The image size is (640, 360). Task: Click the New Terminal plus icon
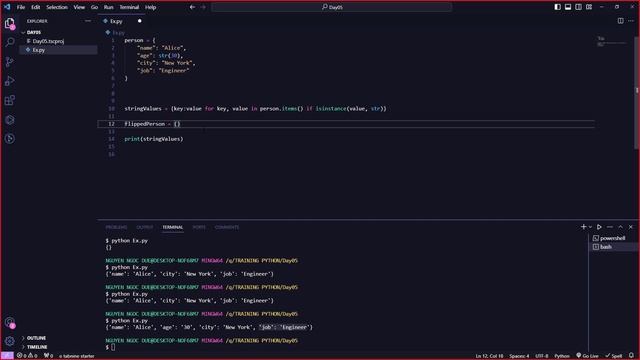(x=583, y=227)
